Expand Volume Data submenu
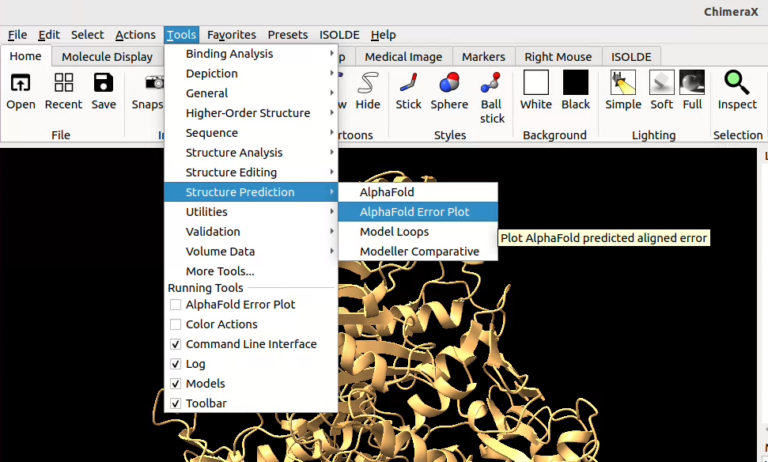The width and height of the screenshot is (768, 462). [x=251, y=251]
